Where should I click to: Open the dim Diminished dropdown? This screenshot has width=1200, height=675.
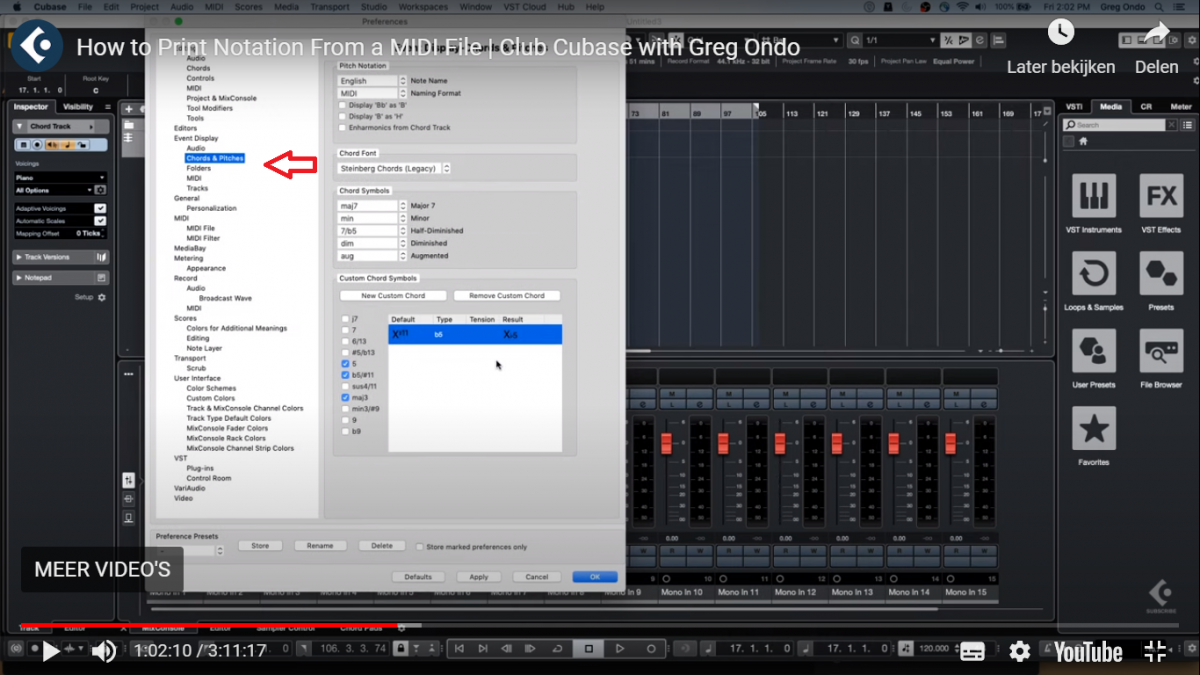pos(371,243)
